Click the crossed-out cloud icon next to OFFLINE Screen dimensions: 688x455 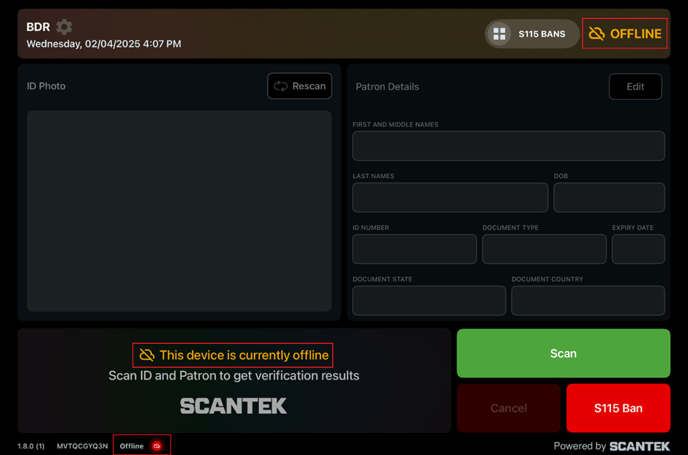point(597,34)
